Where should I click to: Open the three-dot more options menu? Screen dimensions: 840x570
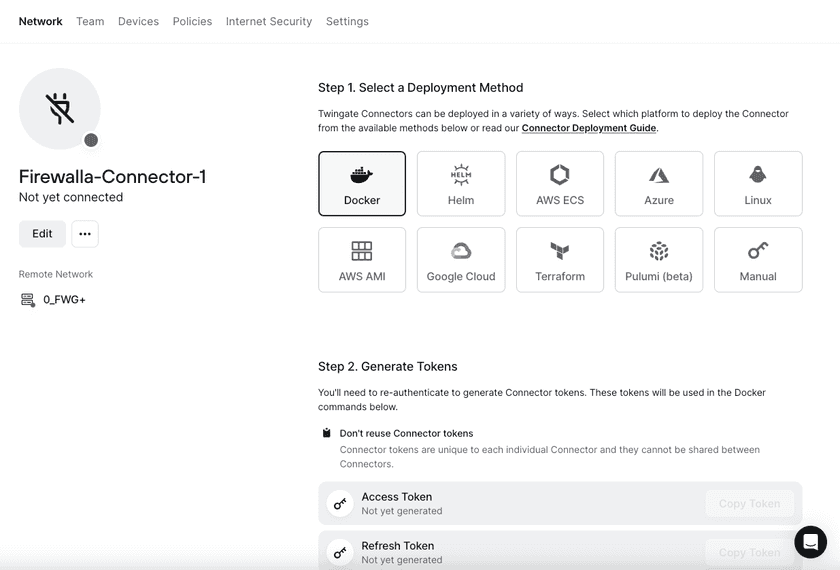click(85, 234)
